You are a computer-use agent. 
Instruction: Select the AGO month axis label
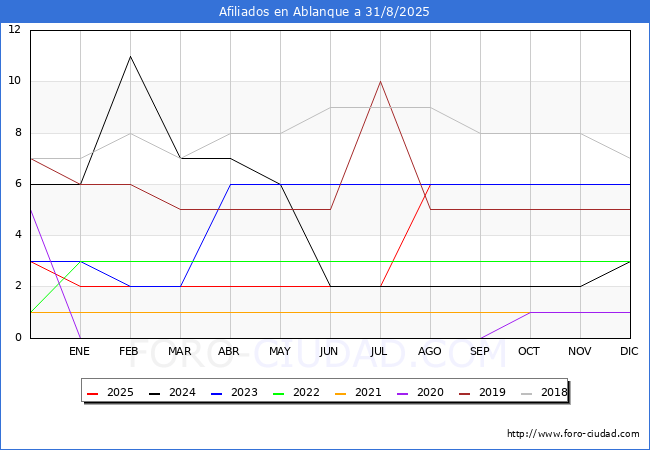click(x=429, y=351)
